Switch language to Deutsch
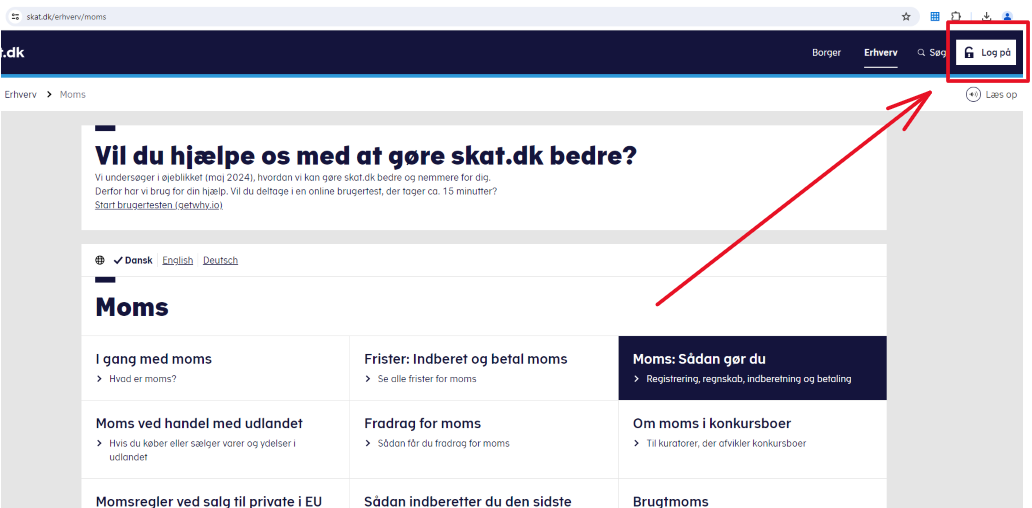This screenshot has width=1032, height=508. click(220, 260)
